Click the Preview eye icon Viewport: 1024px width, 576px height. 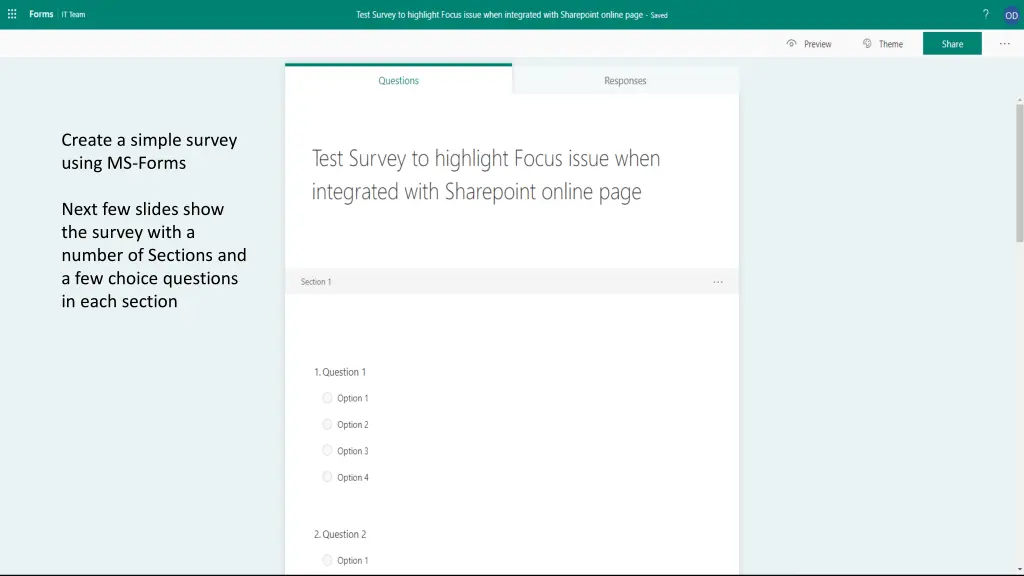click(792, 44)
